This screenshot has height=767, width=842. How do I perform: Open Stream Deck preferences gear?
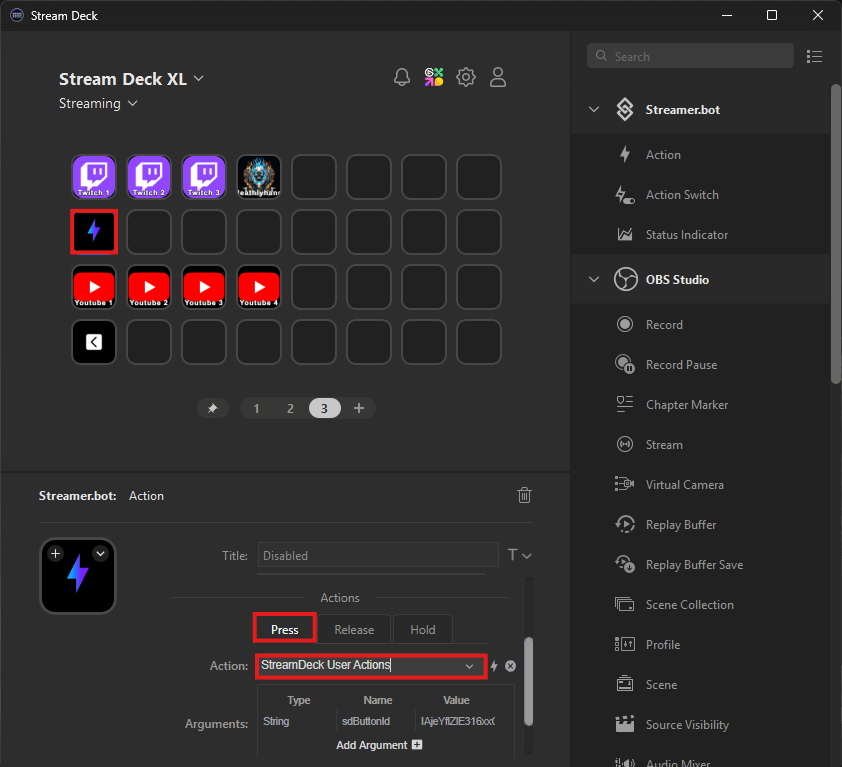(x=466, y=78)
